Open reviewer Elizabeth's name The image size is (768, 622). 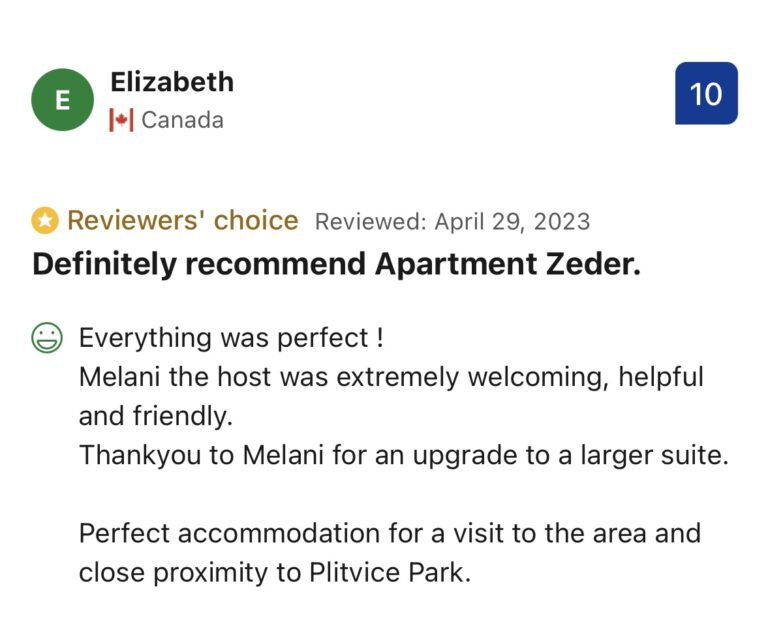pyautogui.click(x=171, y=82)
